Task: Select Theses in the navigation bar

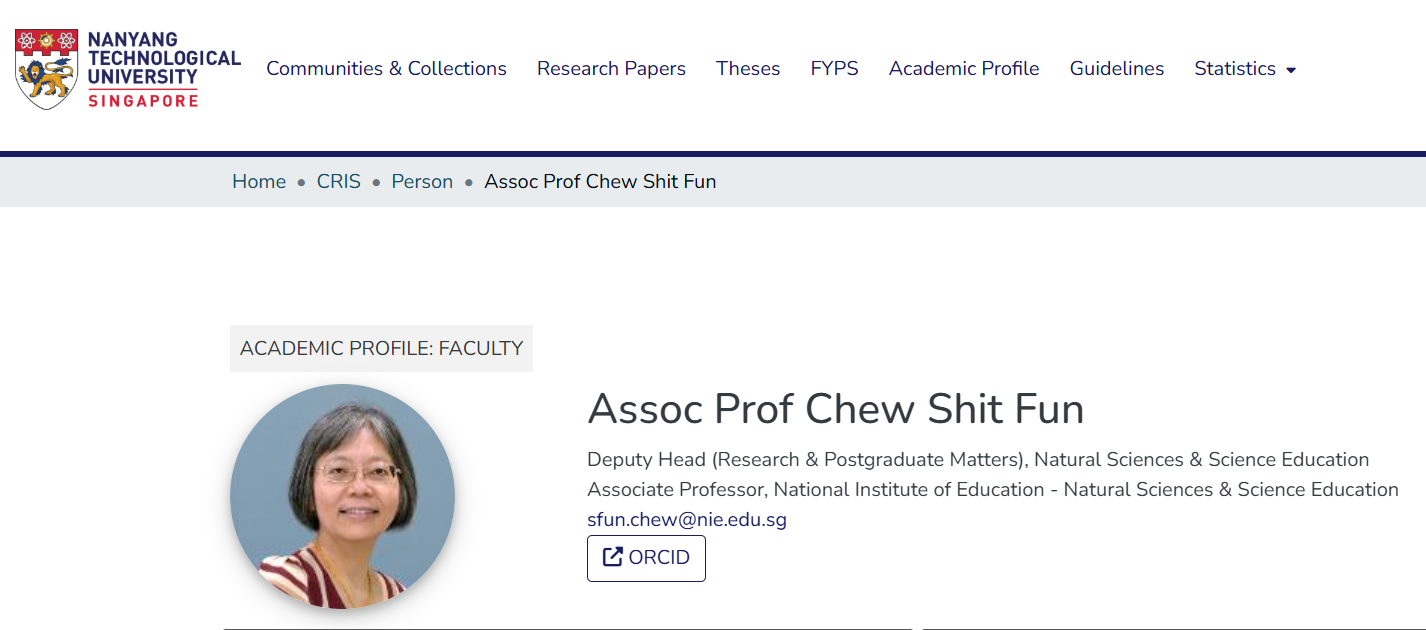Action: (x=748, y=69)
